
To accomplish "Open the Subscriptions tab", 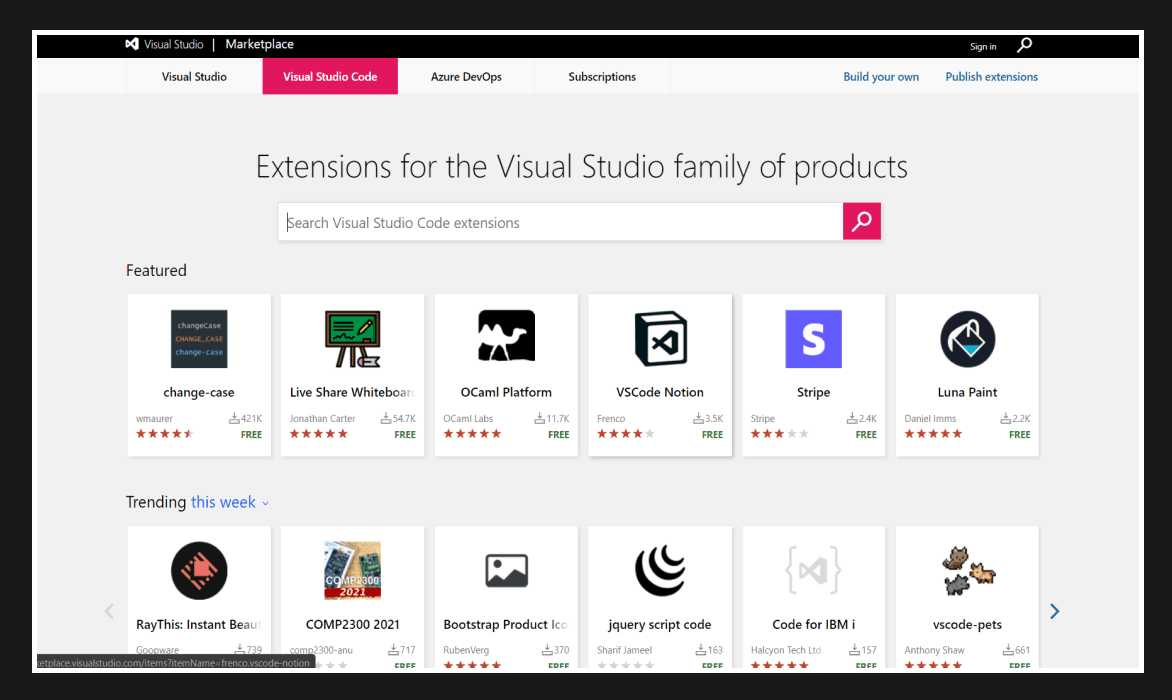I will [x=601, y=76].
